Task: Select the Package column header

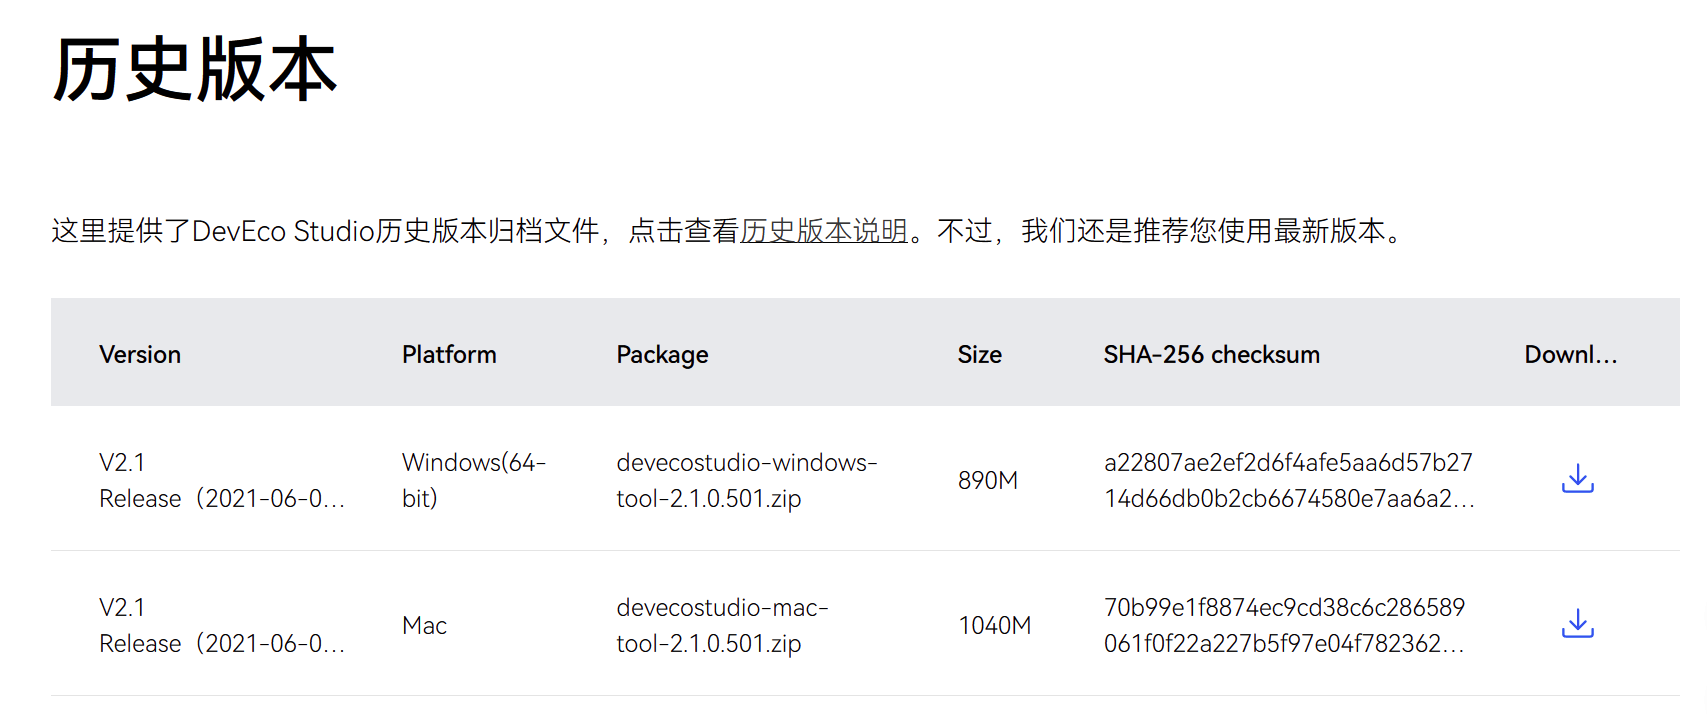Action: (662, 355)
